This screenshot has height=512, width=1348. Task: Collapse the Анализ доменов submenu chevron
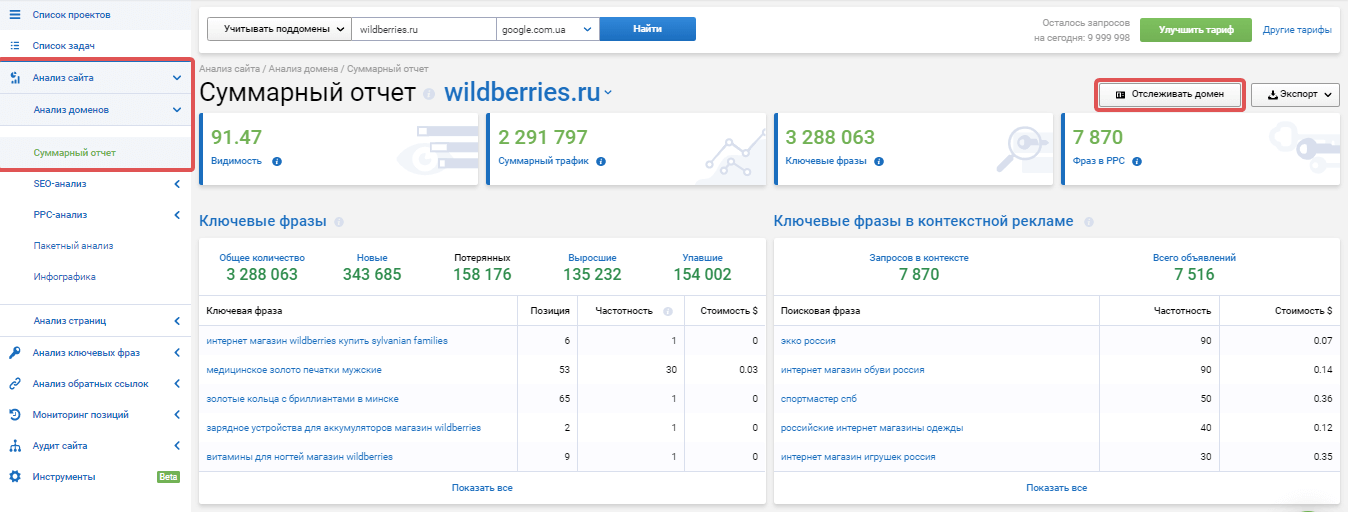(177, 109)
